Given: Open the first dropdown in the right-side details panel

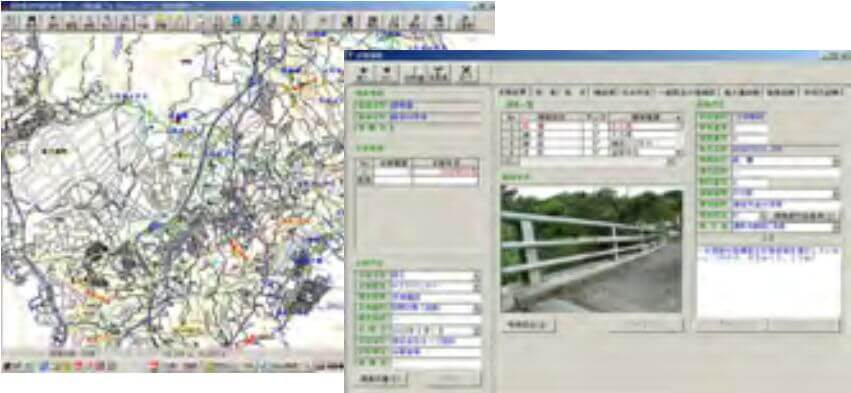Looking at the screenshot, I should click(x=785, y=161).
